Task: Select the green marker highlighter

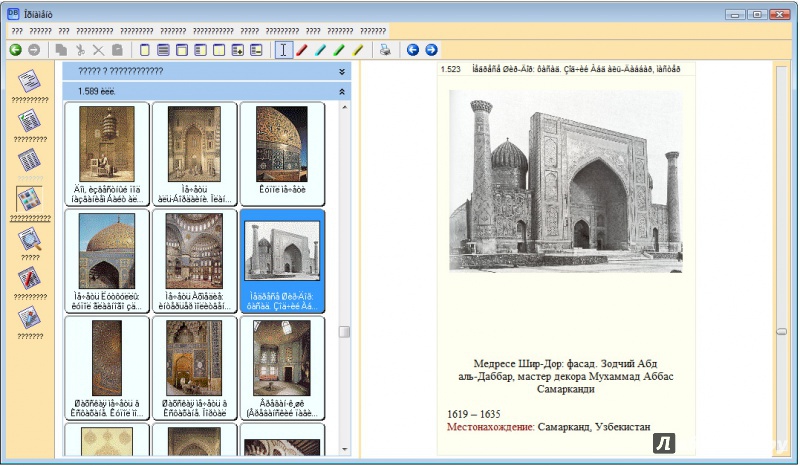Action: (339, 49)
